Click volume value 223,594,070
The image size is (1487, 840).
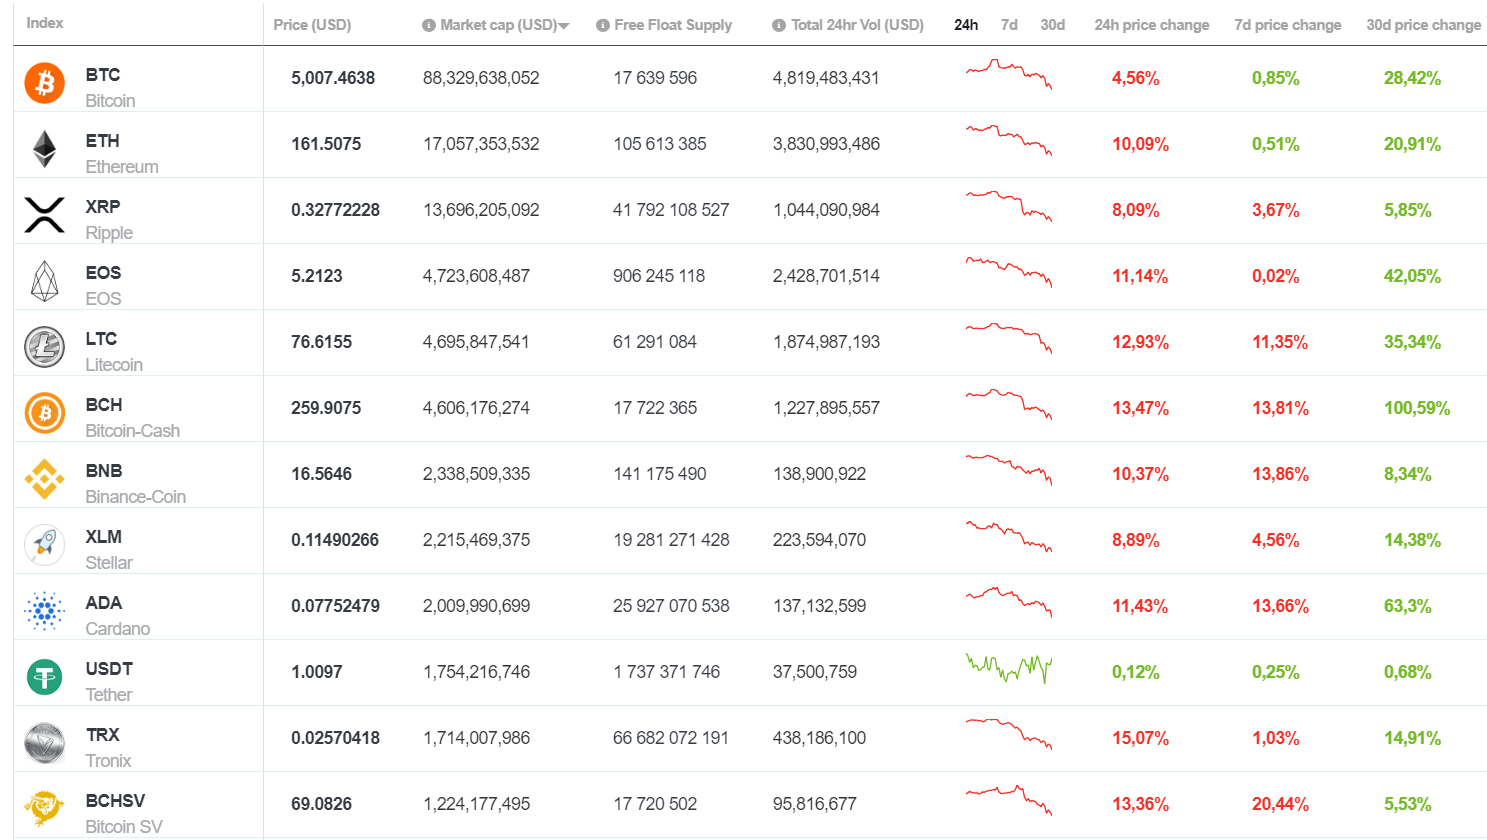[x=820, y=540]
